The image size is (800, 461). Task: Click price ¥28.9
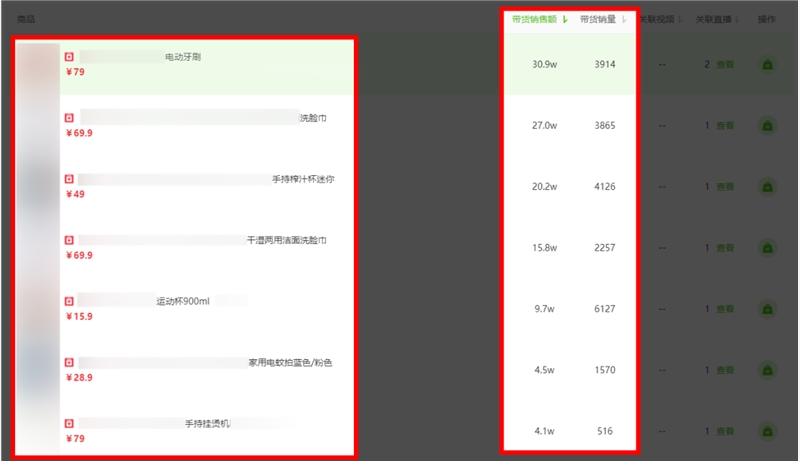(x=79, y=378)
